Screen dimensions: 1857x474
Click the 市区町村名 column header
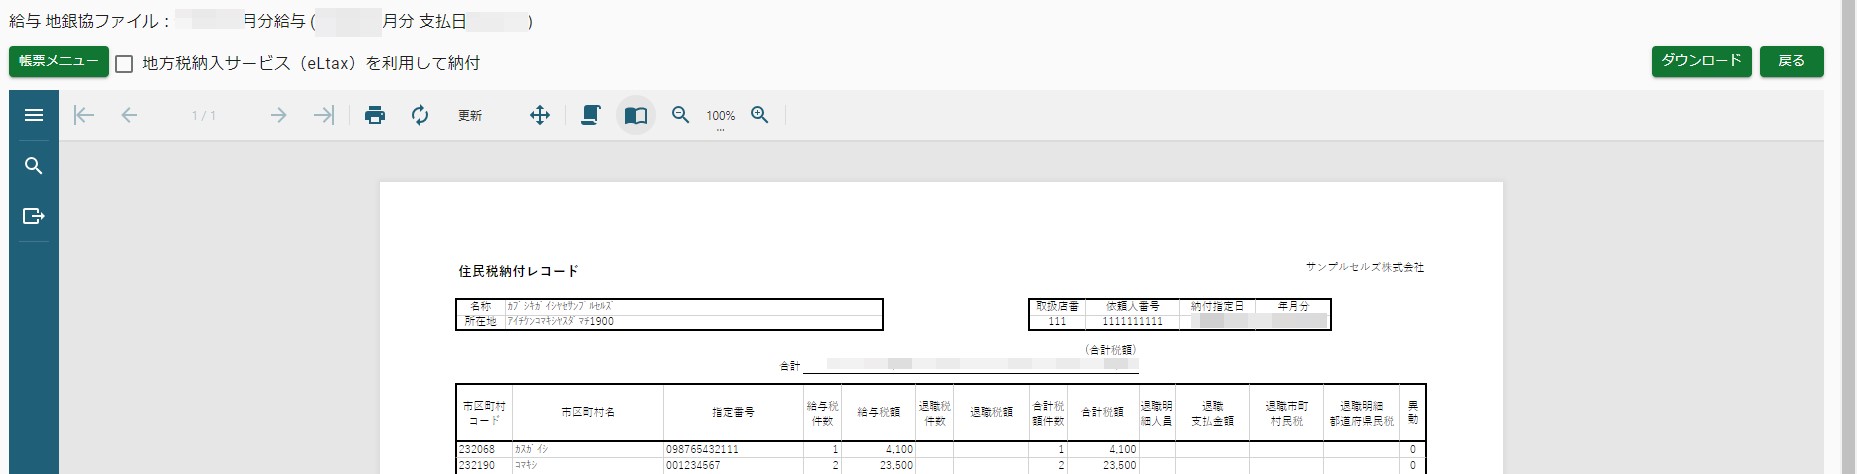588,412
